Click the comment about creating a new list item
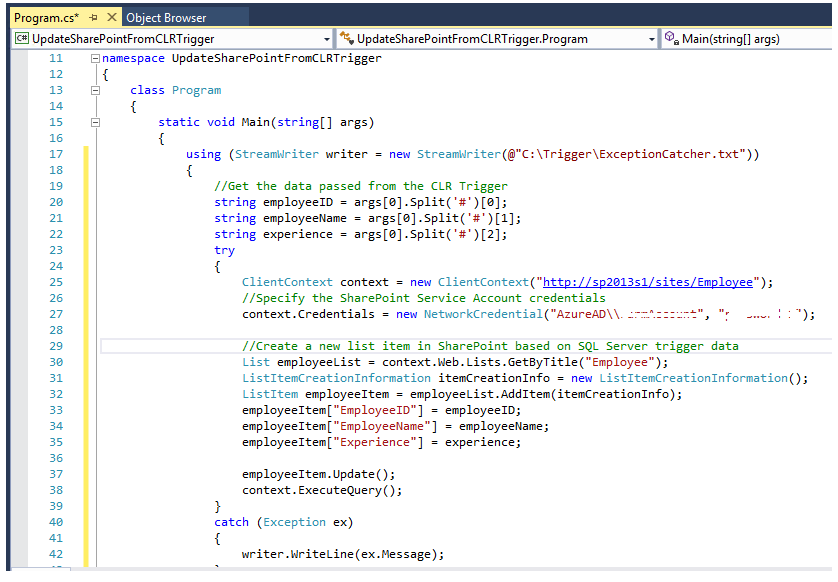Viewport: 838px width, 582px height. point(490,346)
